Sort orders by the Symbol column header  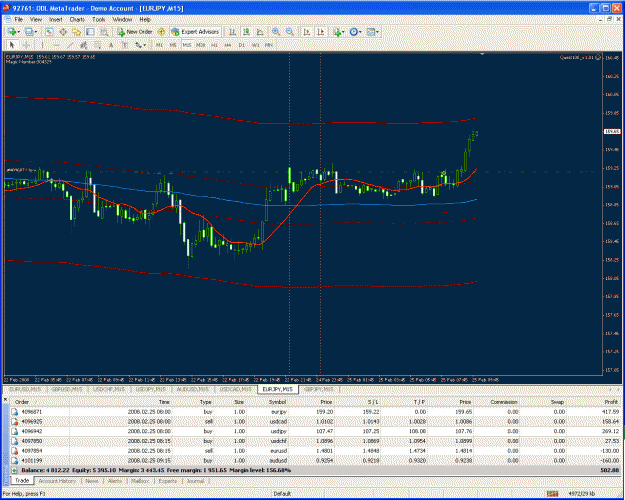click(x=277, y=402)
